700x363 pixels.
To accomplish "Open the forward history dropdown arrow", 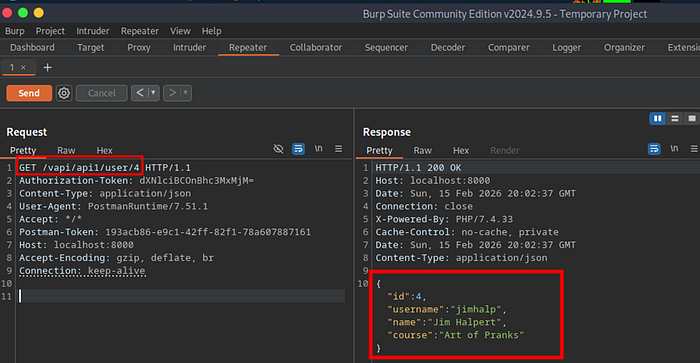I will 185,93.
